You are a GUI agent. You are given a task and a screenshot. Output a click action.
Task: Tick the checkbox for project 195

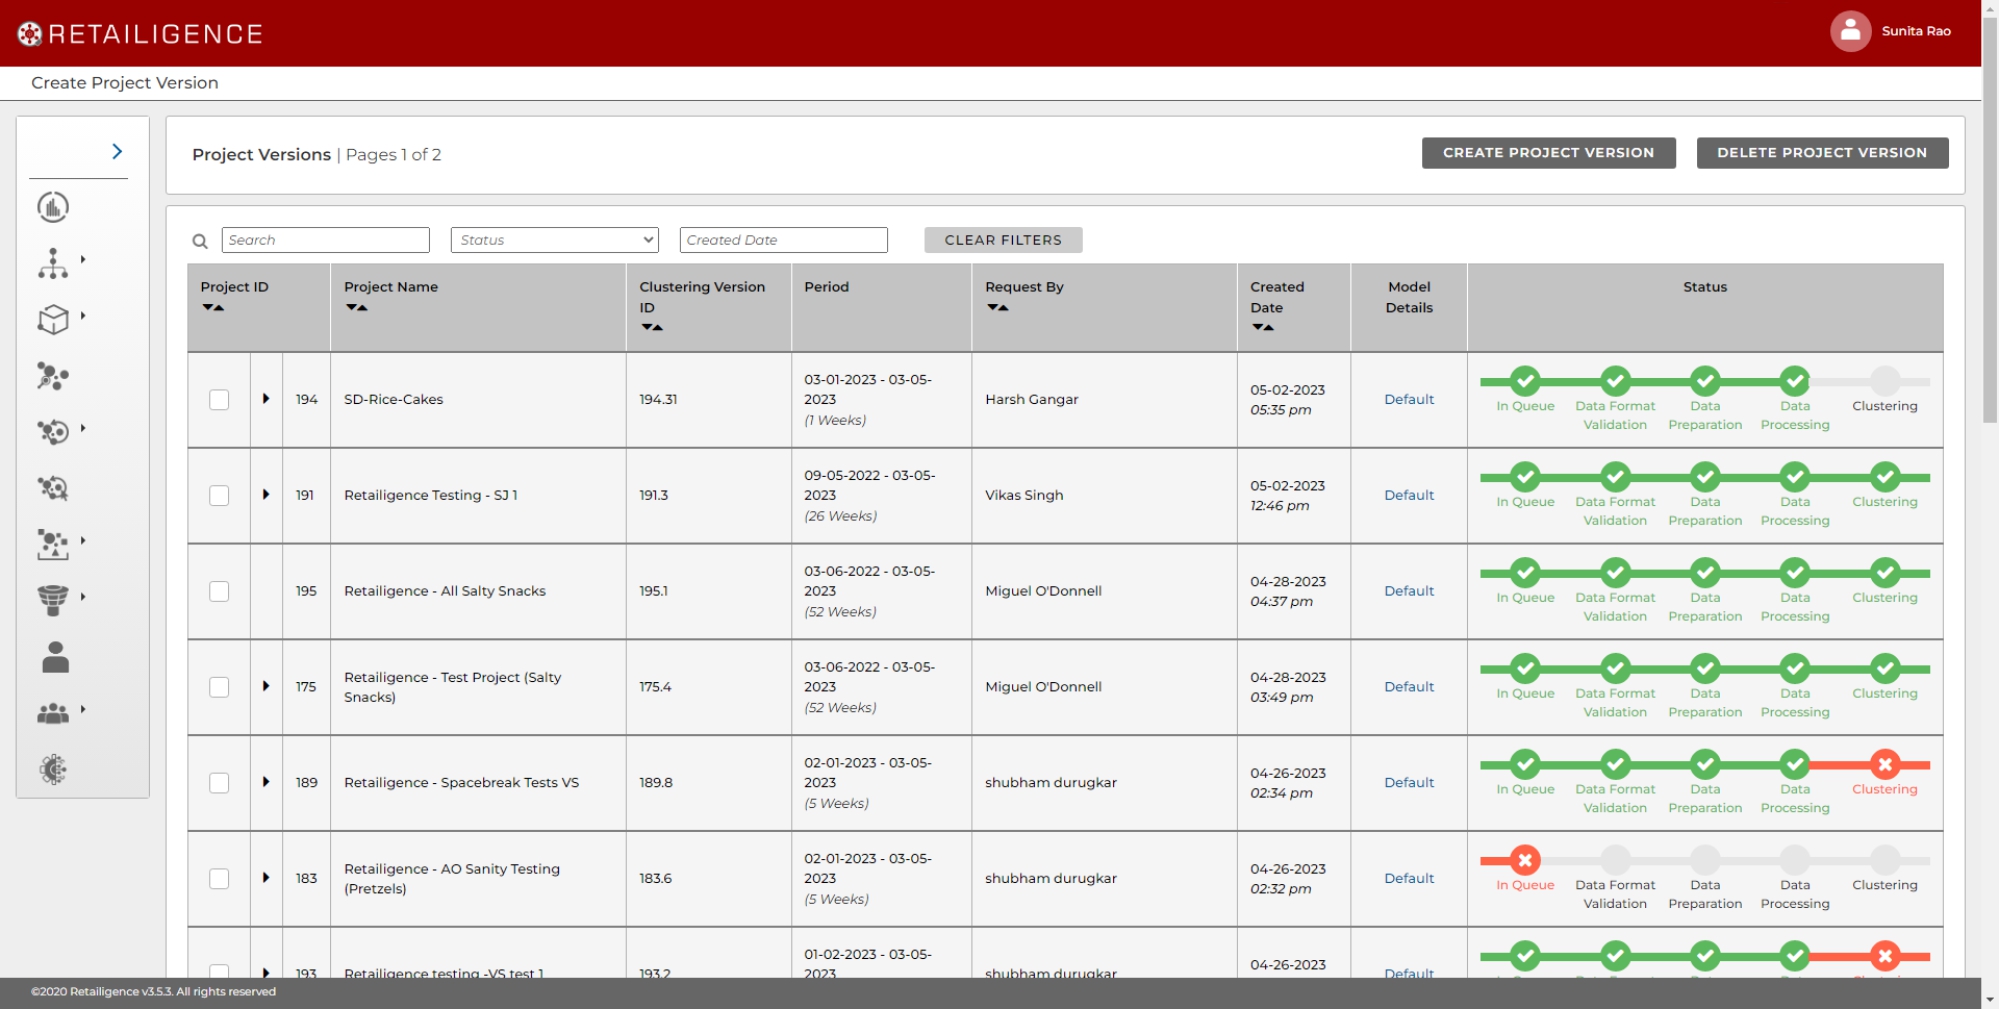tap(219, 592)
